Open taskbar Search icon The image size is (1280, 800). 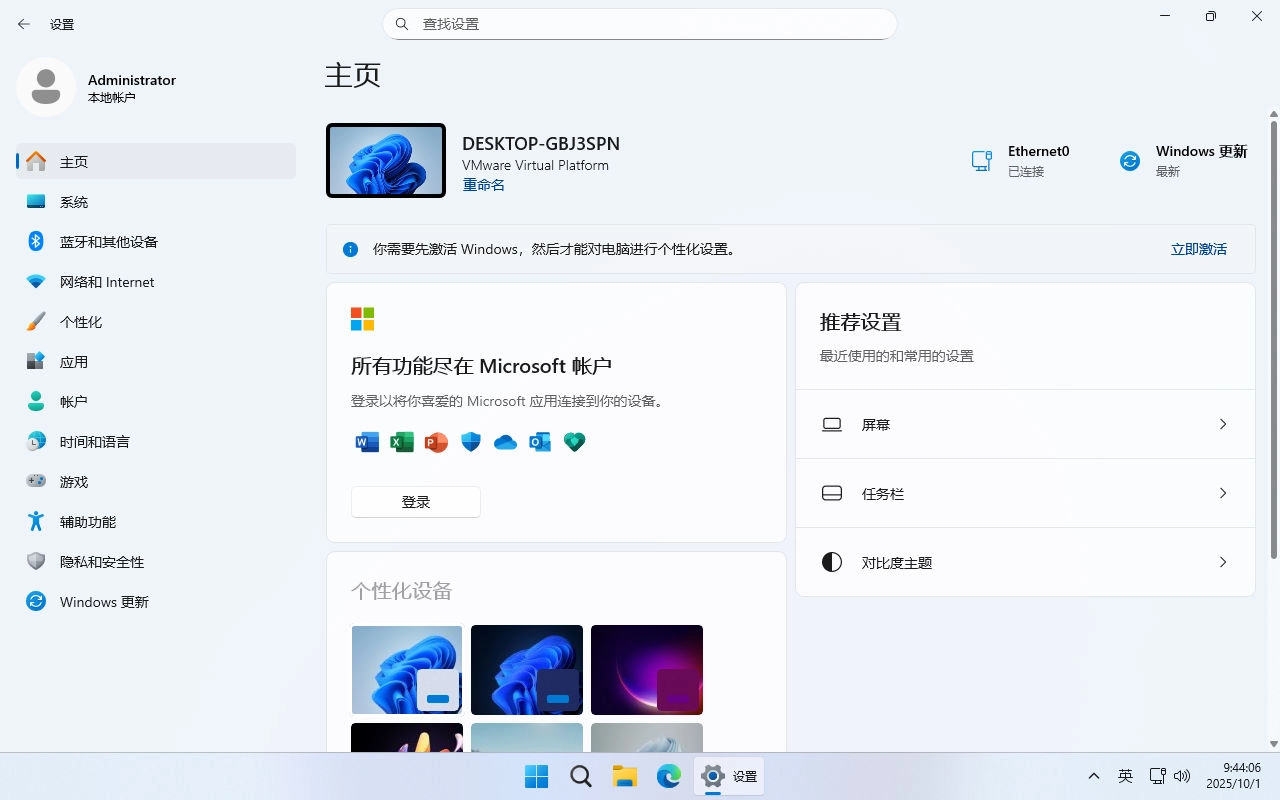tap(581, 776)
